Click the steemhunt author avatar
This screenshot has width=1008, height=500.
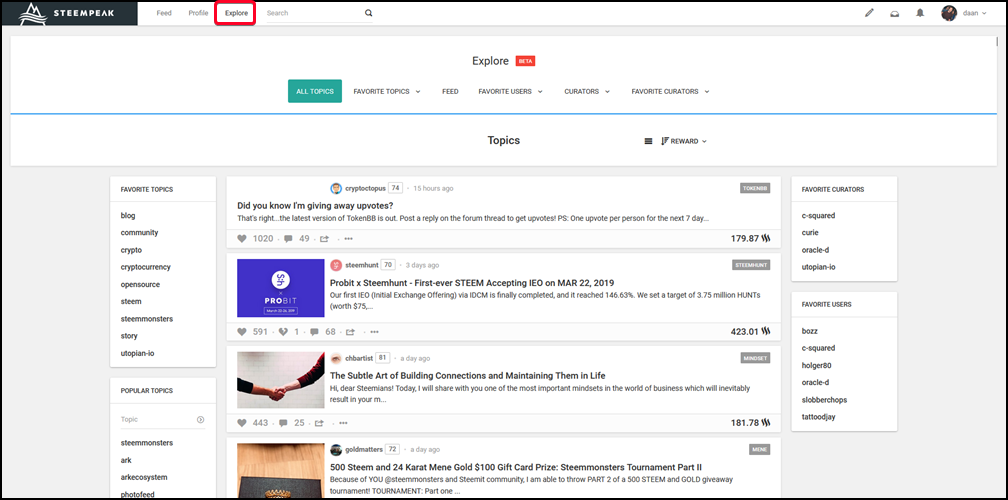pyautogui.click(x=336, y=265)
